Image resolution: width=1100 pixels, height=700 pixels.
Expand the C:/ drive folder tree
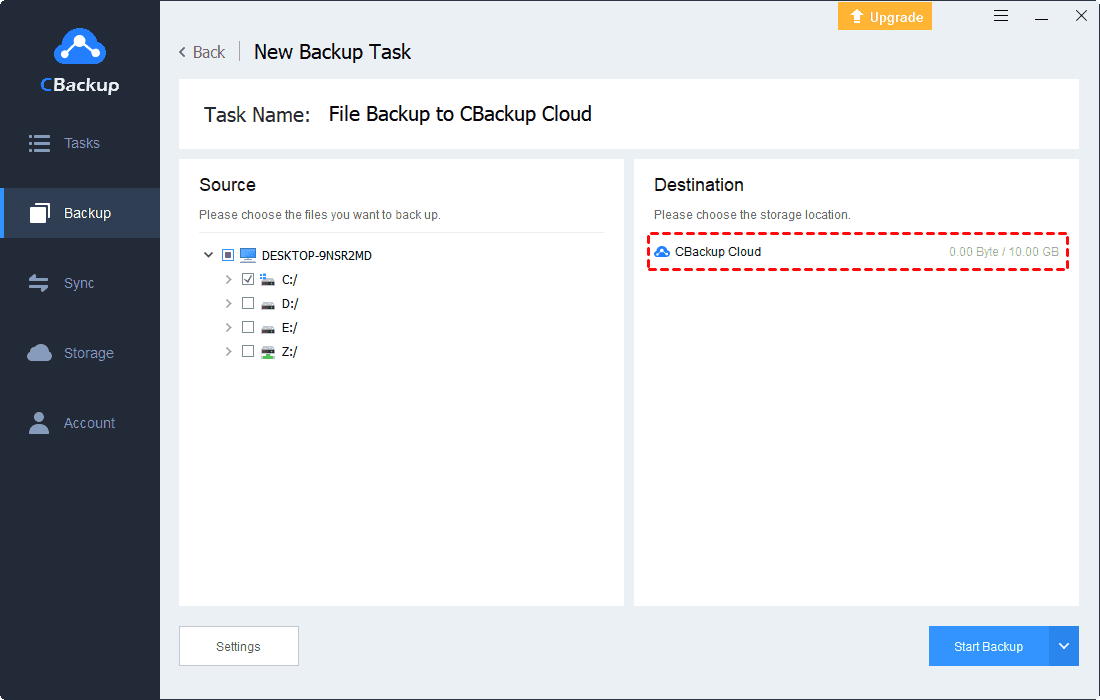pos(229,279)
